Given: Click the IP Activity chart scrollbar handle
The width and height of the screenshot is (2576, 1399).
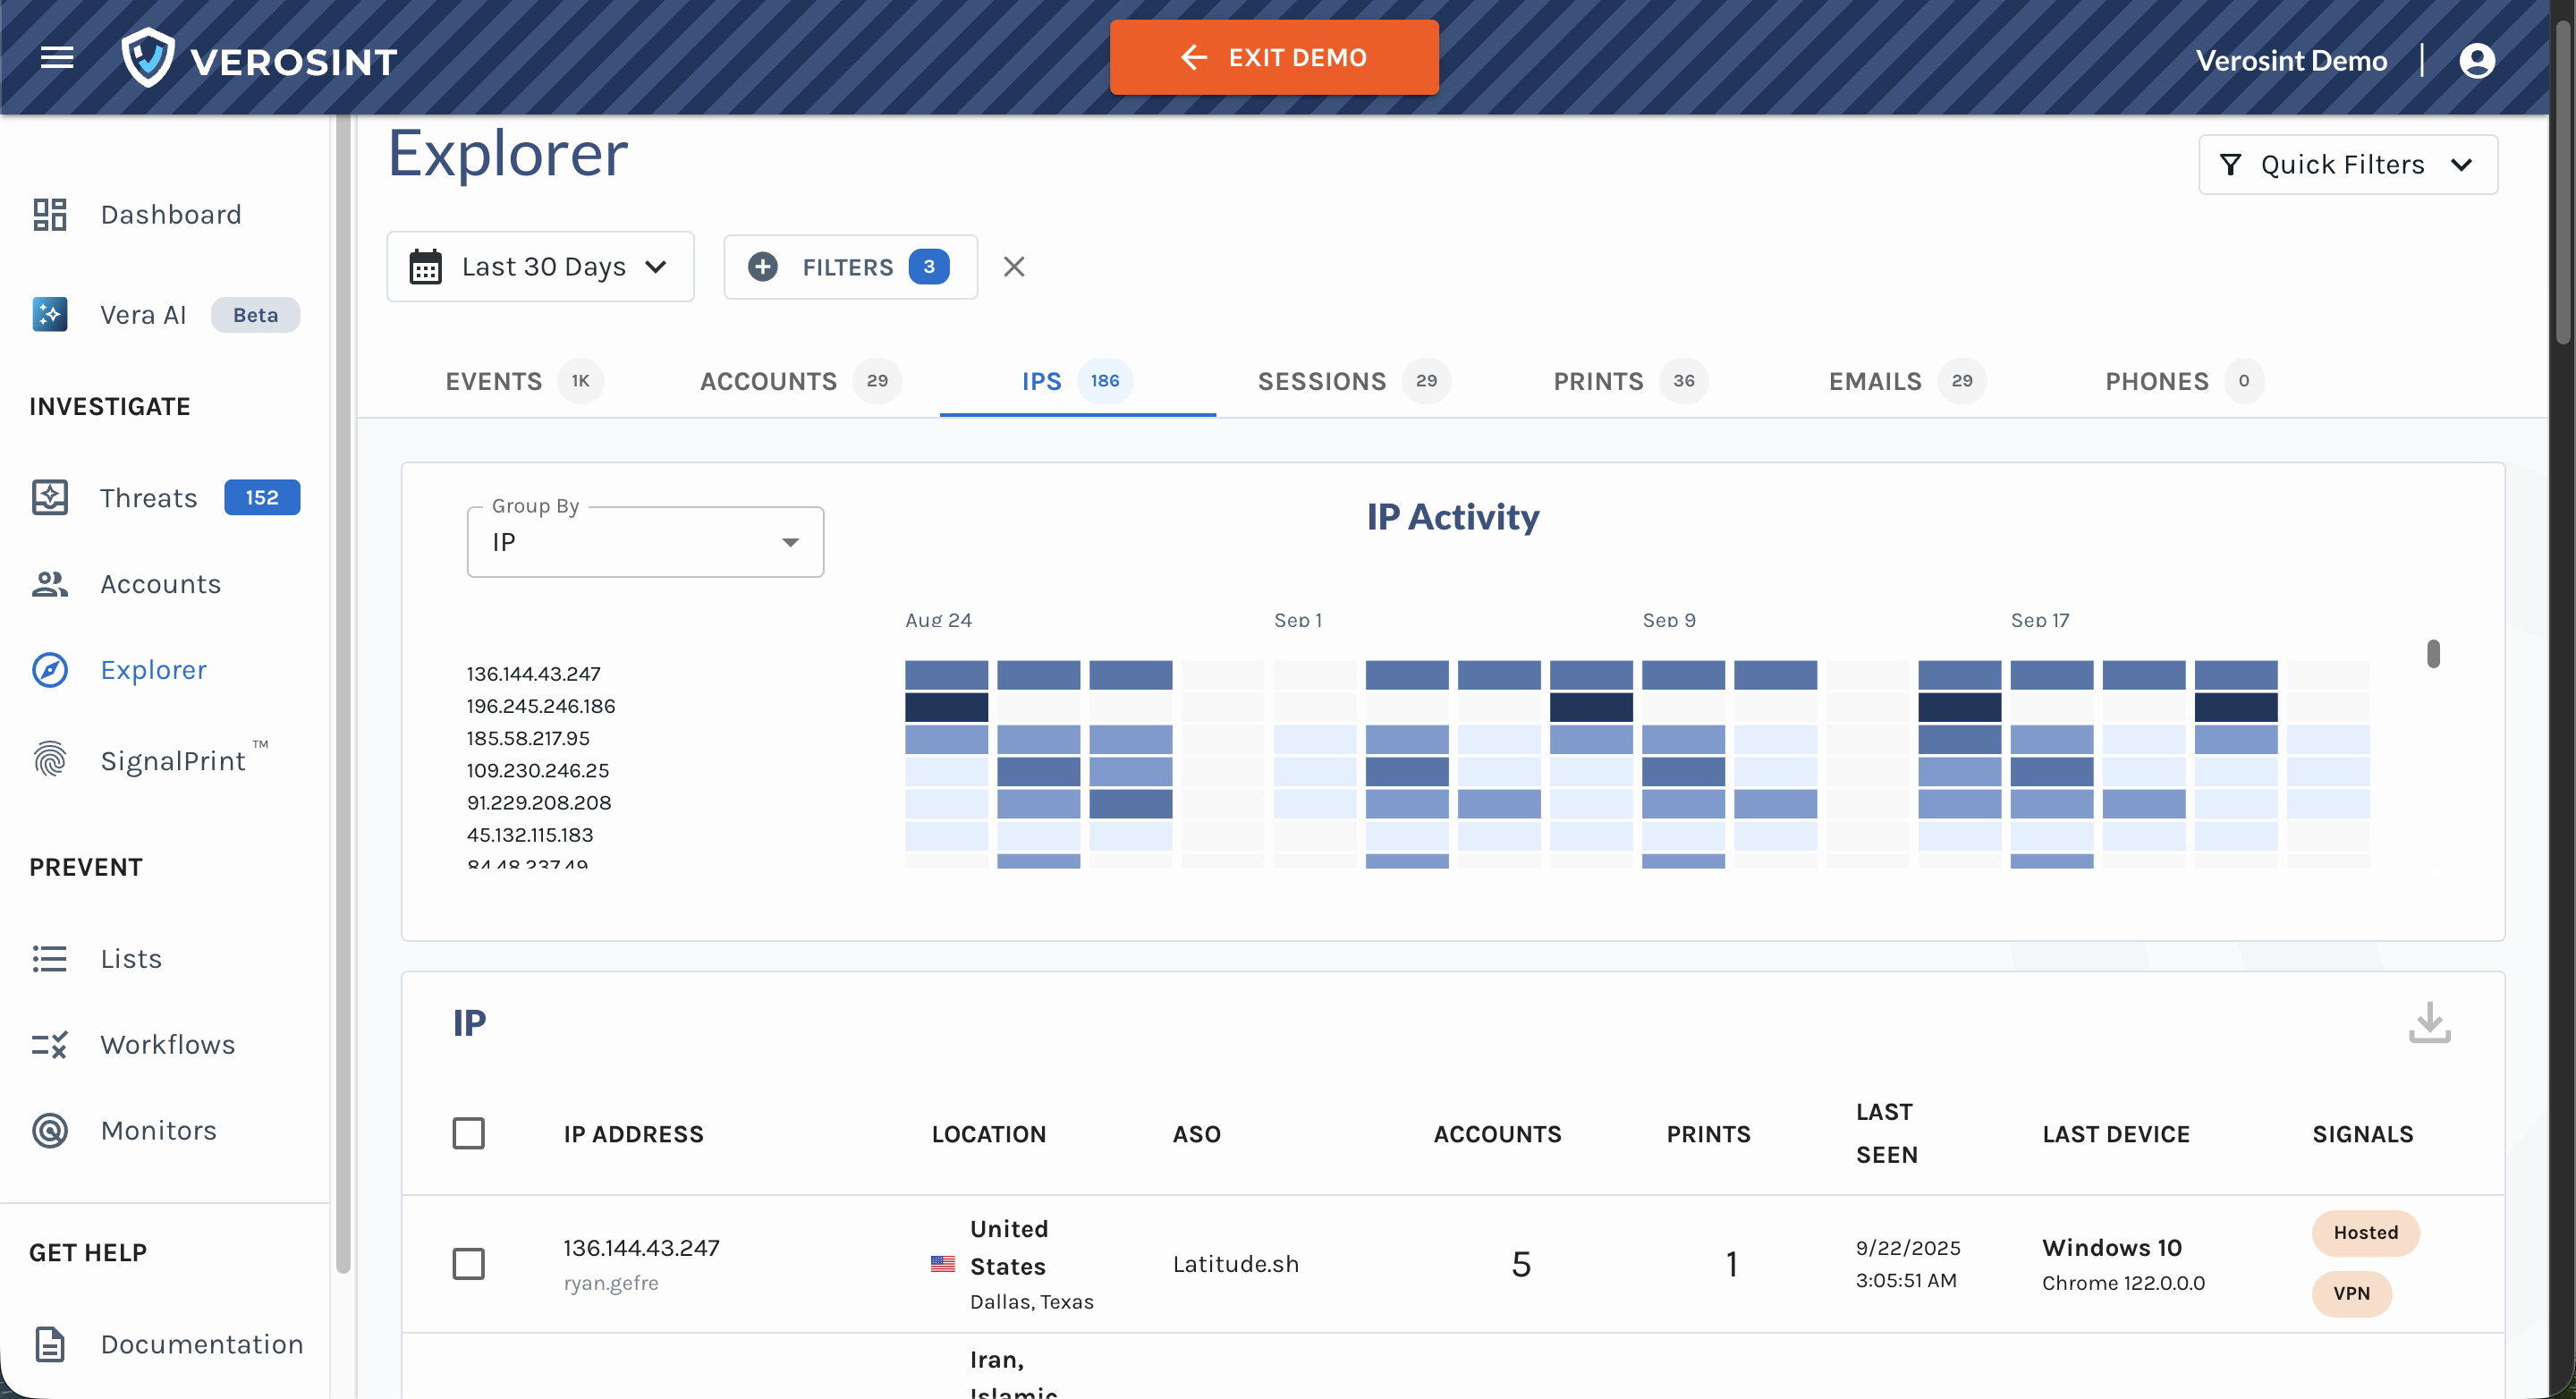Looking at the screenshot, I should [x=2433, y=654].
